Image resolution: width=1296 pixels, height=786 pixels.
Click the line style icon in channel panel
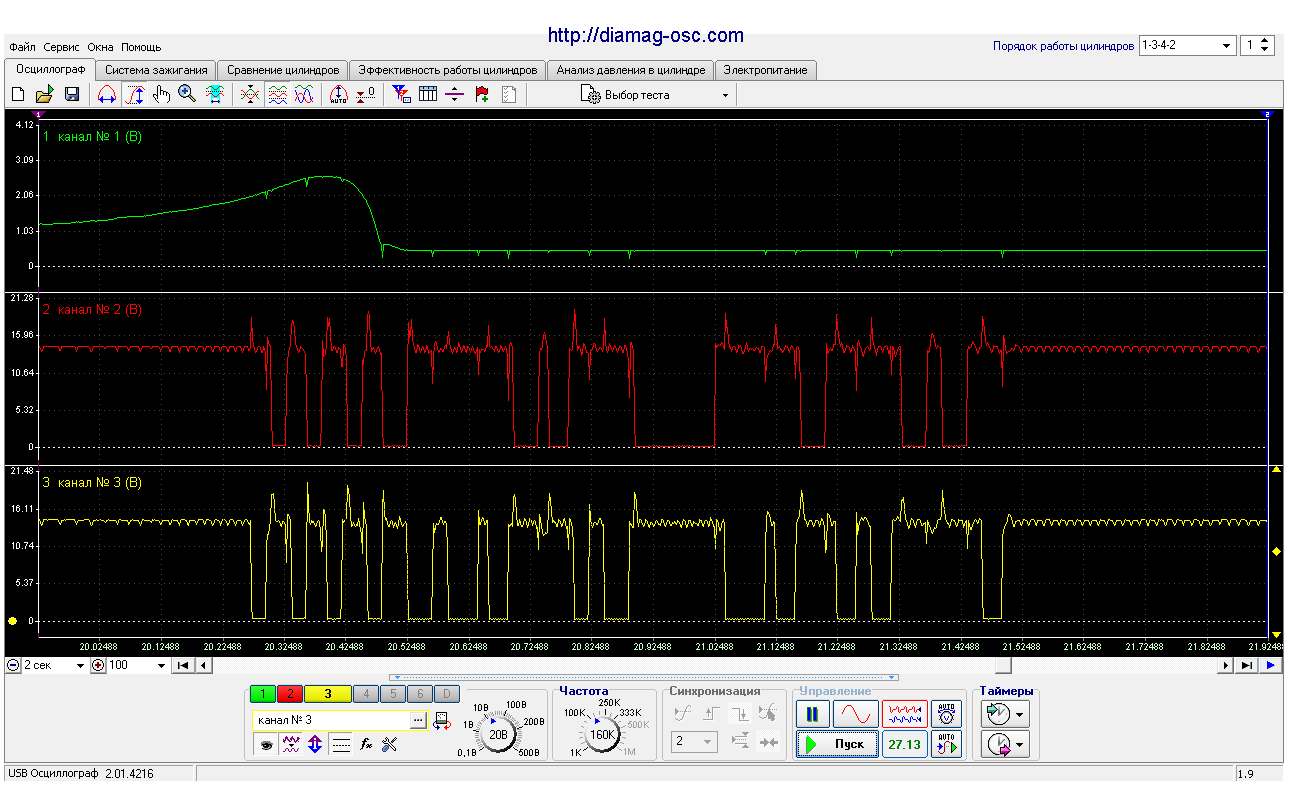(x=341, y=744)
